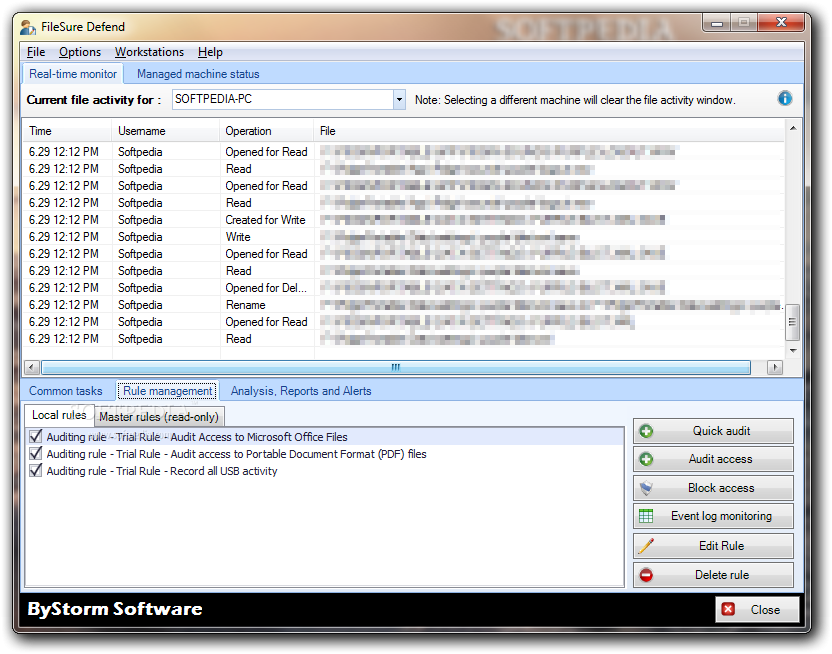The width and height of the screenshot is (832, 654).
Task: Click the Quick audit button
Action: pos(713,431)
